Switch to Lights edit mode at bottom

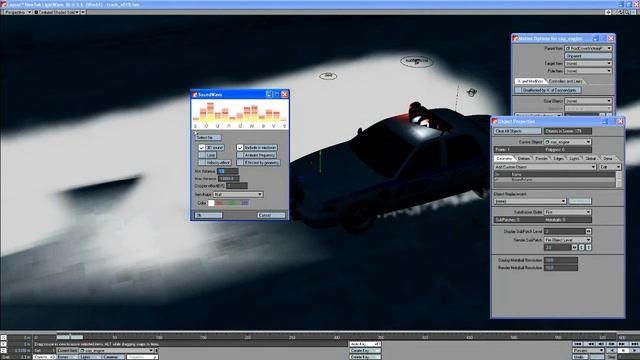pyautogui.click(x=90, y=357)
